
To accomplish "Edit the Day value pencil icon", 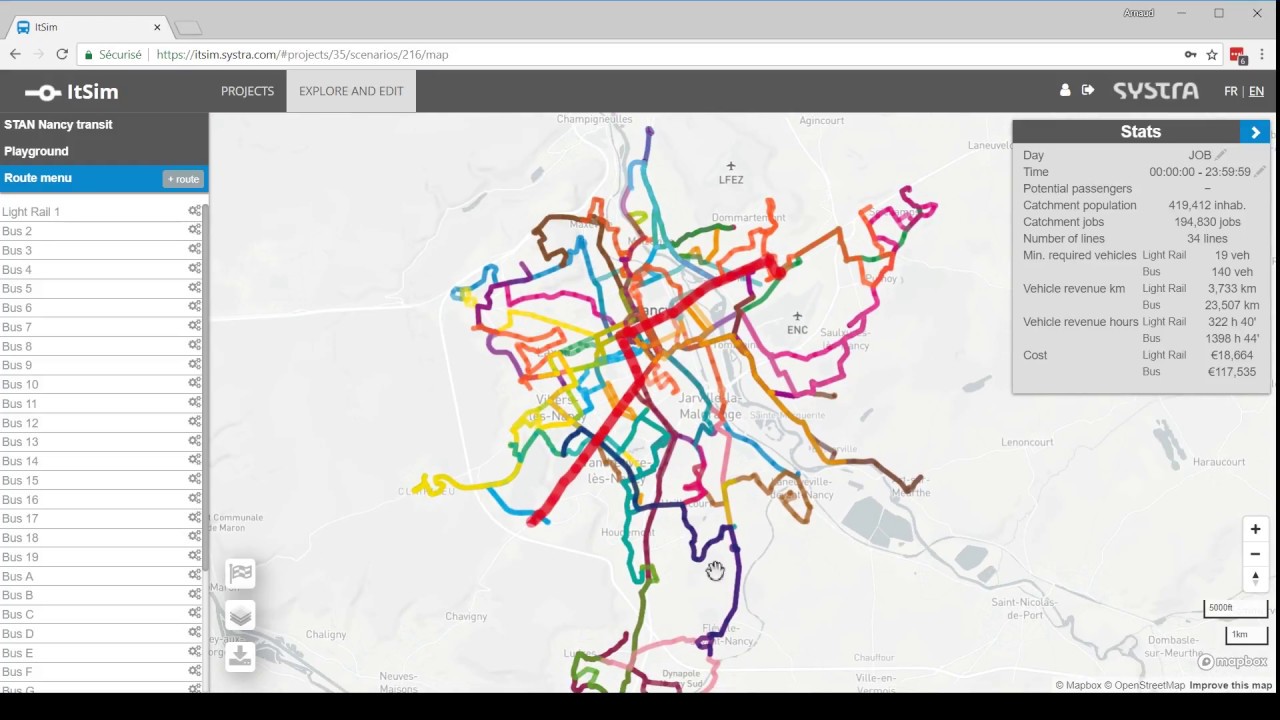I will click(1221, 155).
